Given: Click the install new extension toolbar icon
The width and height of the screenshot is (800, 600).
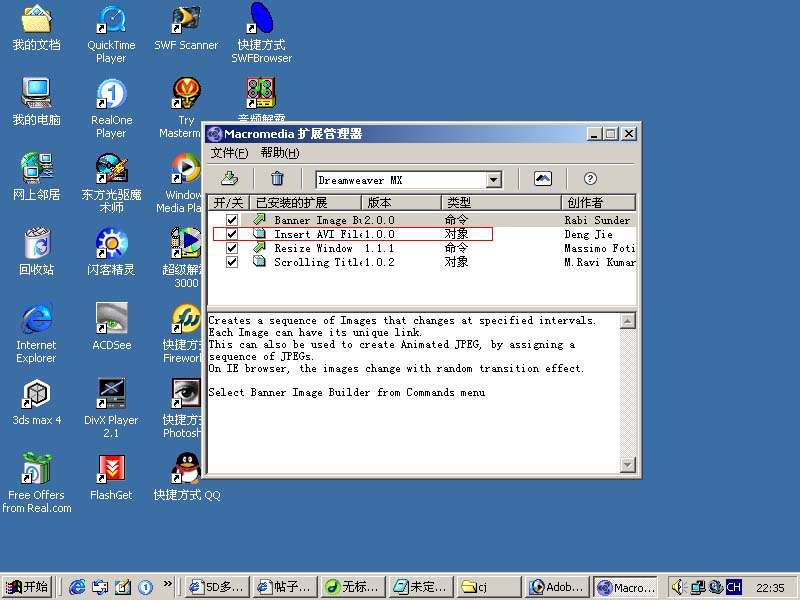Looking at the screenshot, I should click(x=230, y=179).
